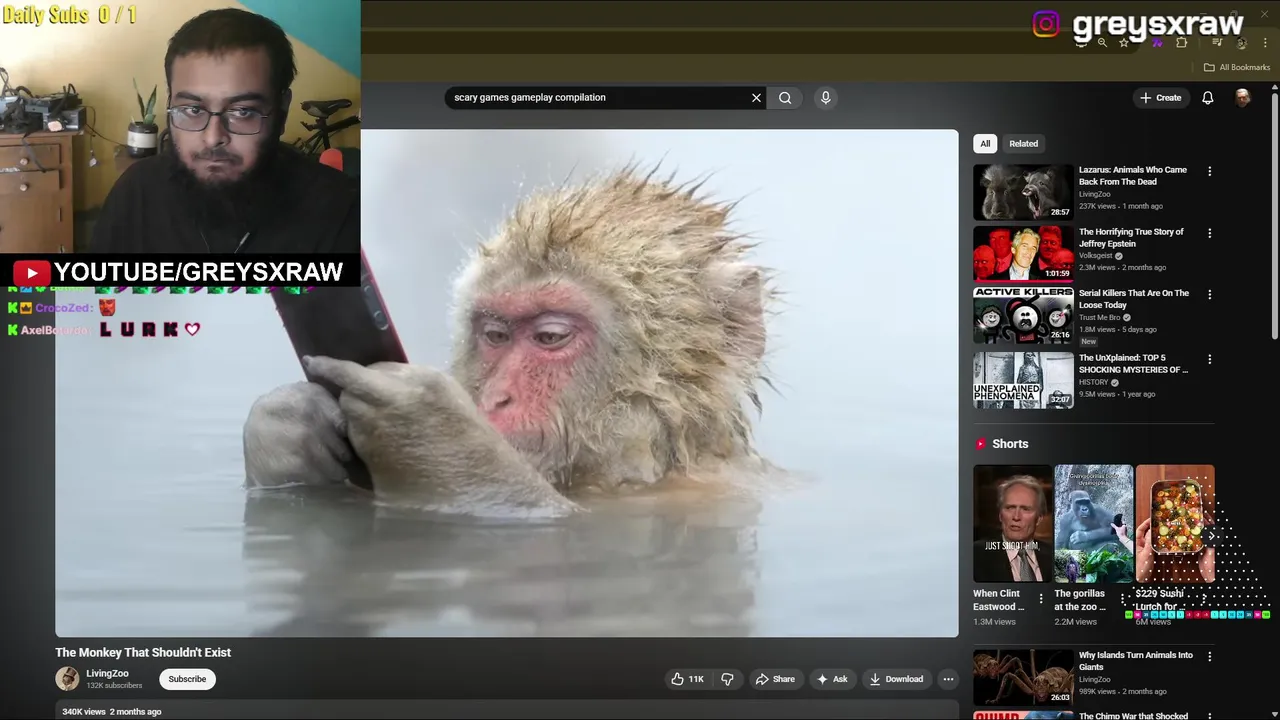Click the Create button
Screen dimensions: 1280x720
click(x=1160, y=97)
